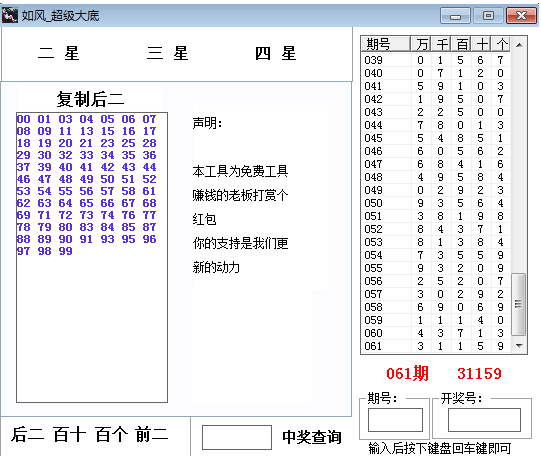The image size is (541, 463).
Task: Select row 044 in the results list
Action: tap(436, 125)
